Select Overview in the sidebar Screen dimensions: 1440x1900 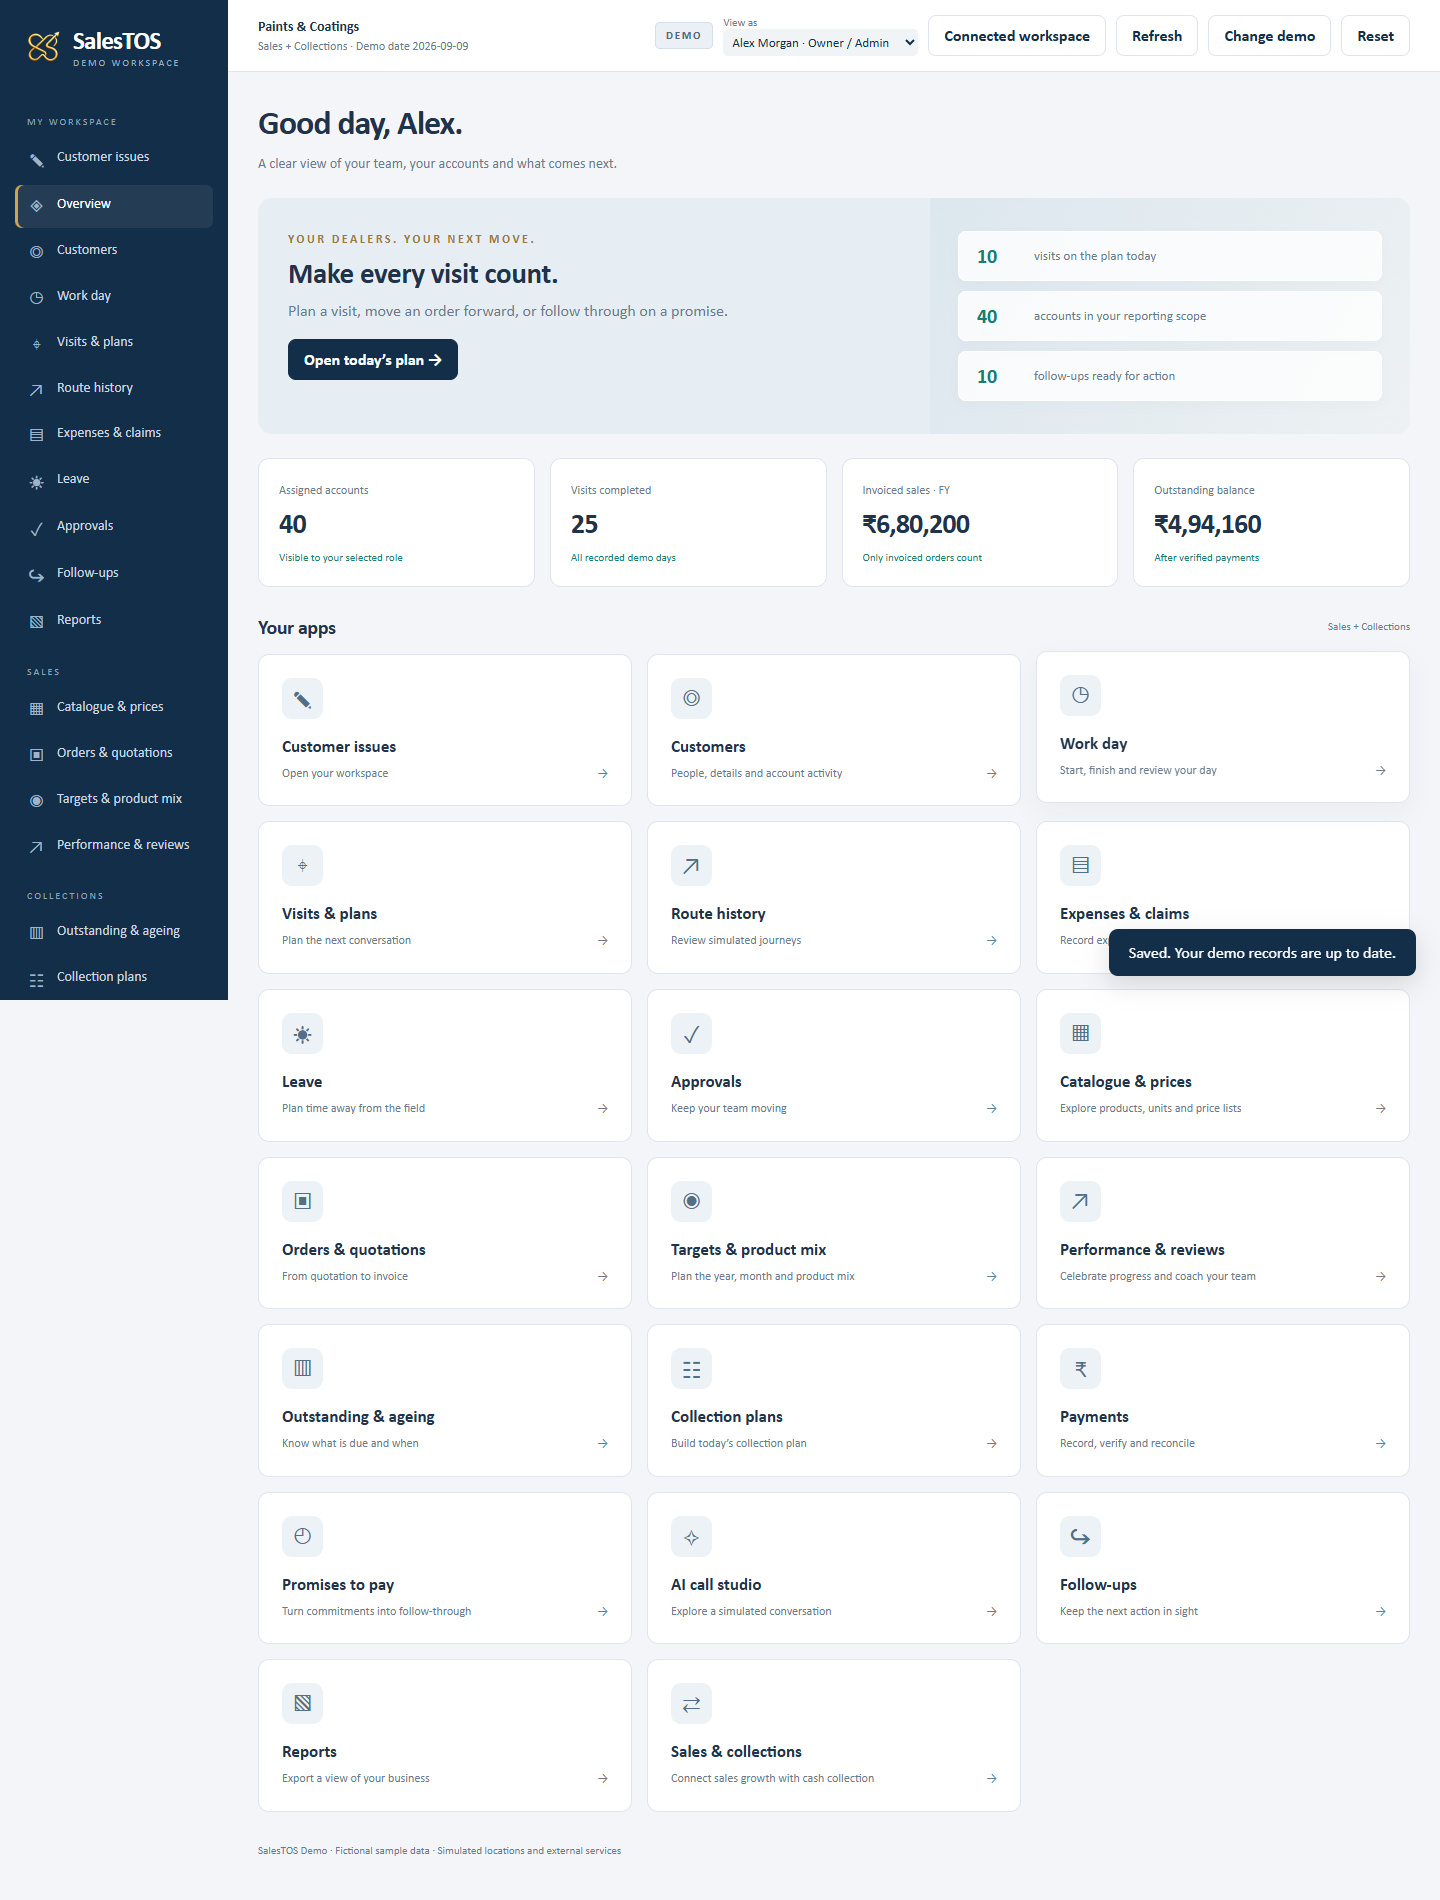[114, 205]
